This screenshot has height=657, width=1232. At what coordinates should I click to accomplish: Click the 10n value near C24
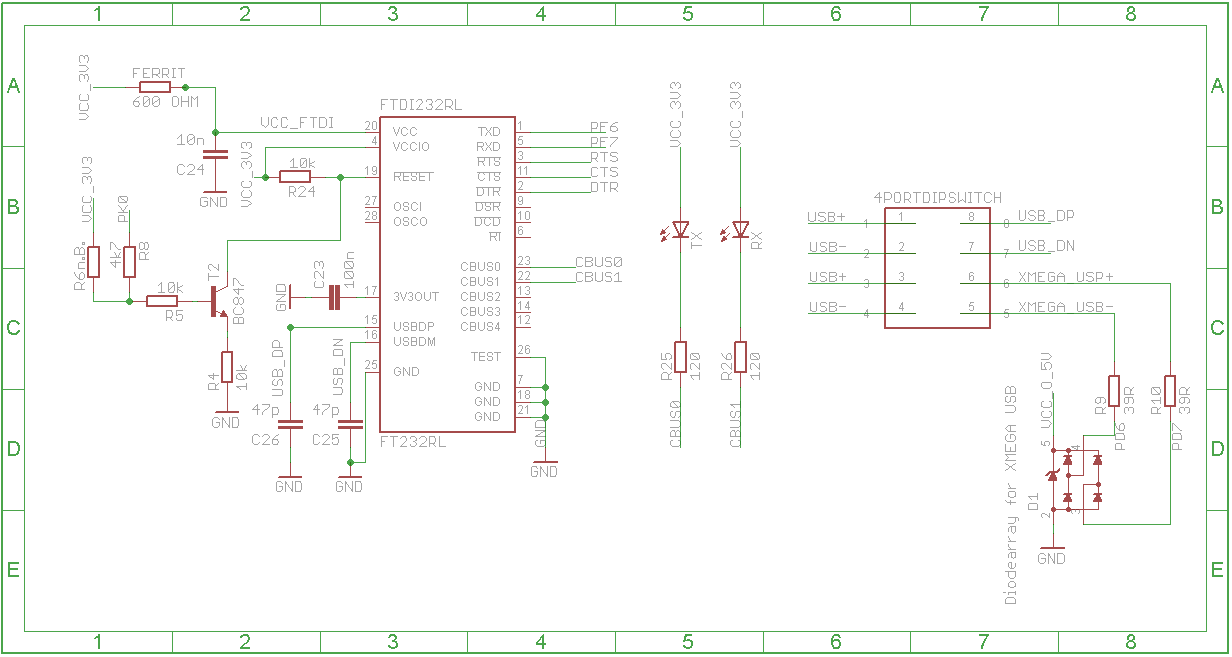(190, 139)
